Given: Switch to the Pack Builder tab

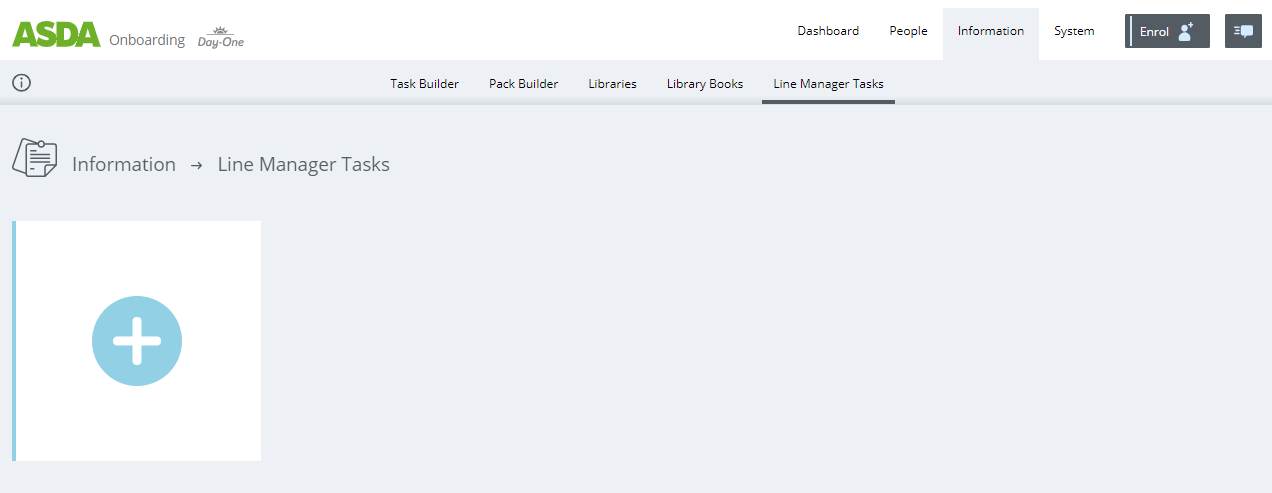Looking at the screenshot, I should pos(523,84).
